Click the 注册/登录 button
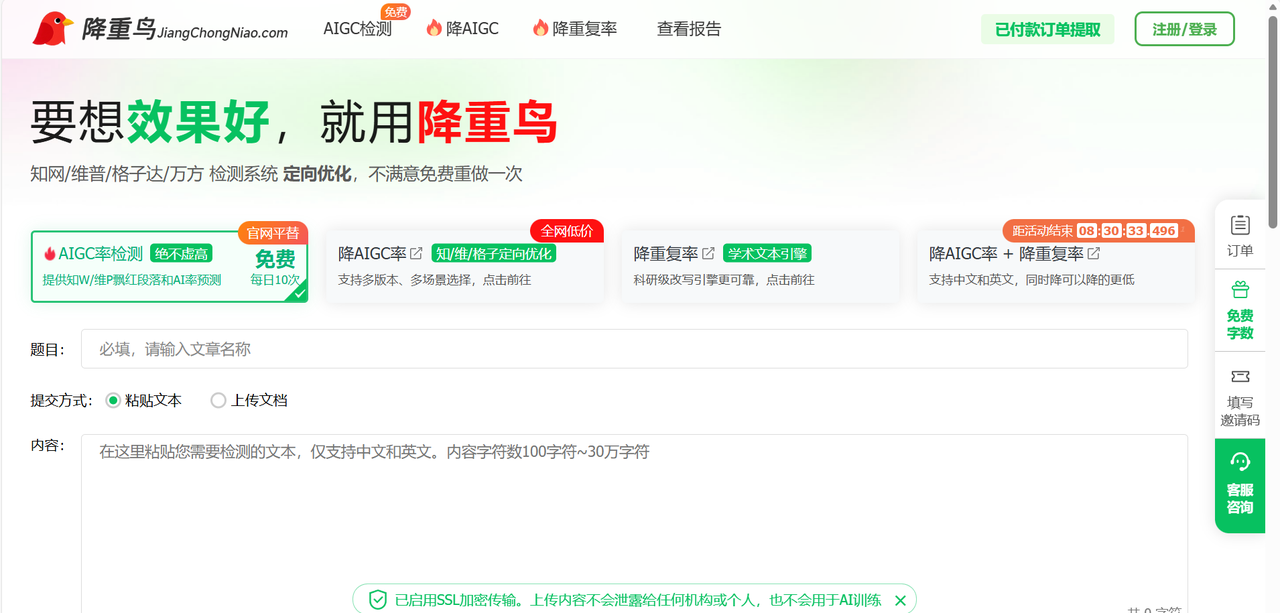Screen dimensions: 1280x613 pos(1185,29)
